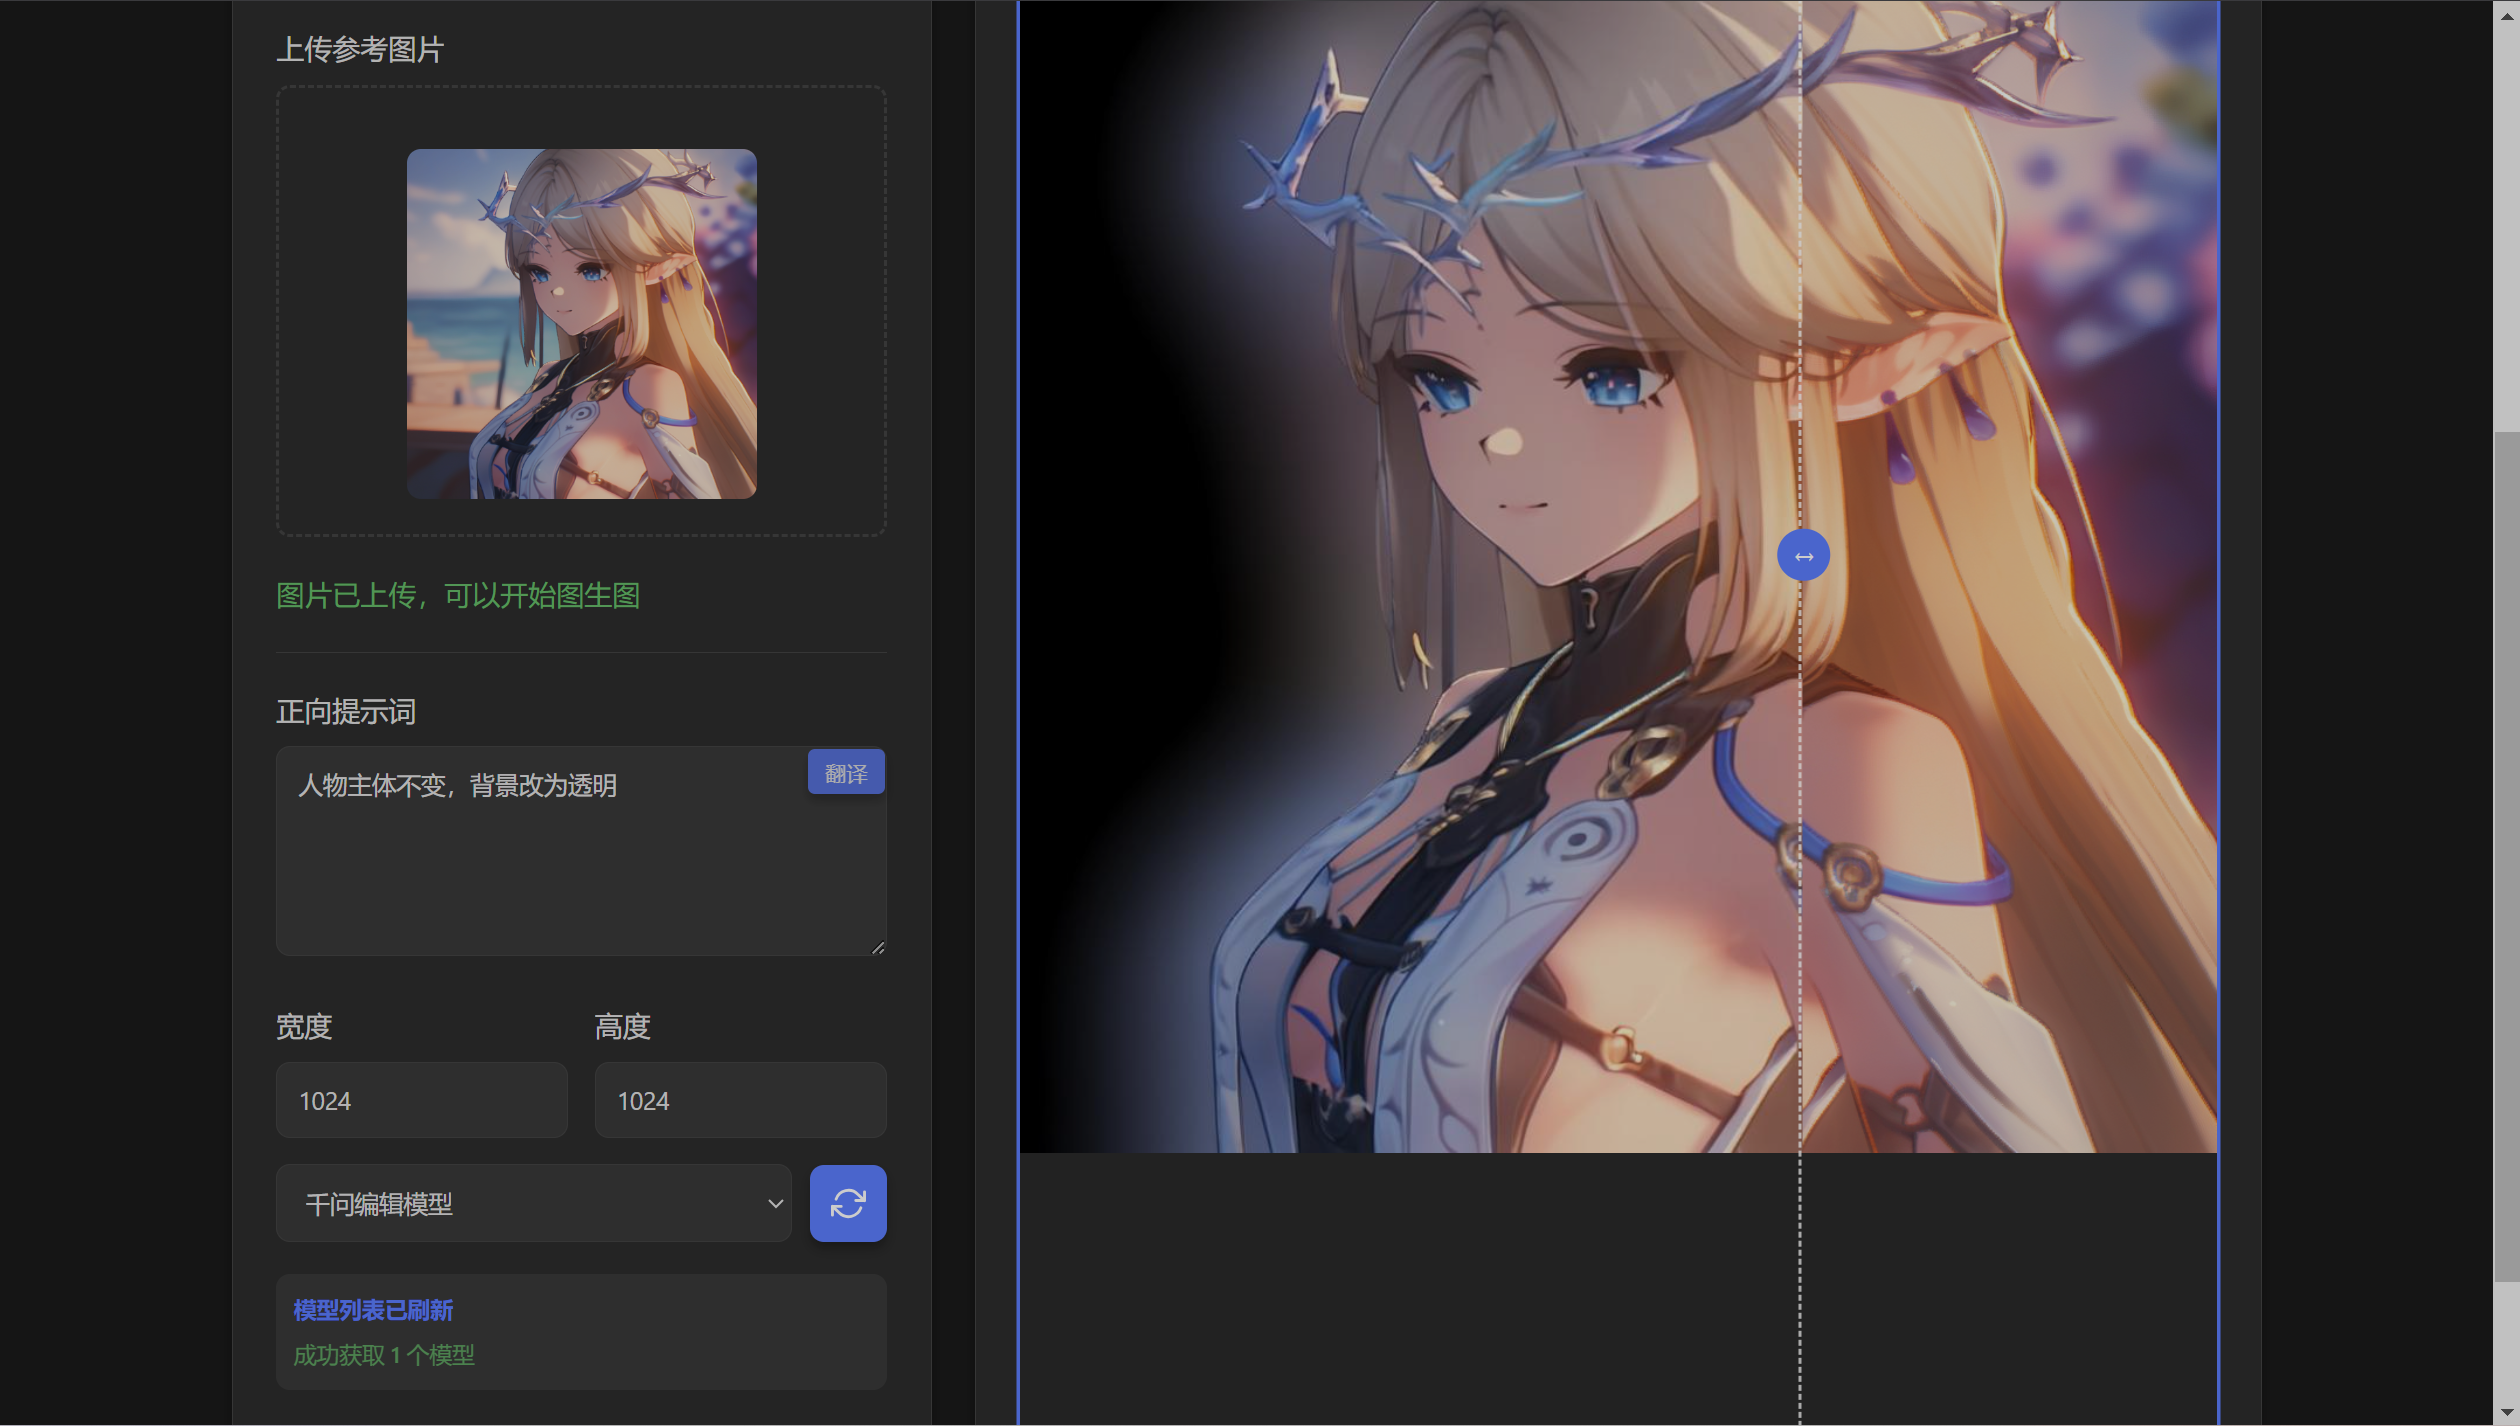This screenshot has height=1426, width=2520.
Task: Click the scrollbar track above the thumb
Action: point(2506,230)
